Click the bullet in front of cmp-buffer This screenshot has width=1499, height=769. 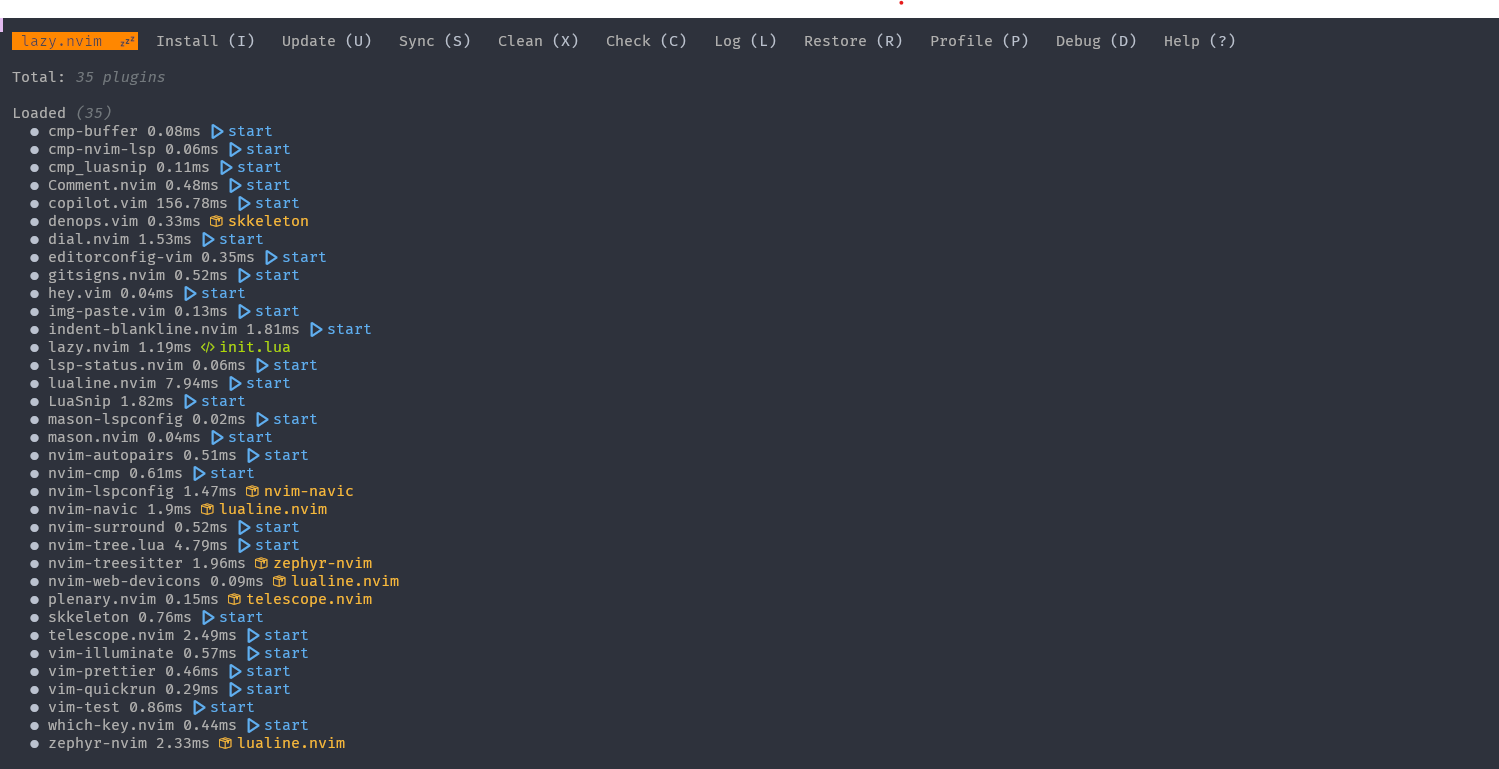click(x=35, y=131)
